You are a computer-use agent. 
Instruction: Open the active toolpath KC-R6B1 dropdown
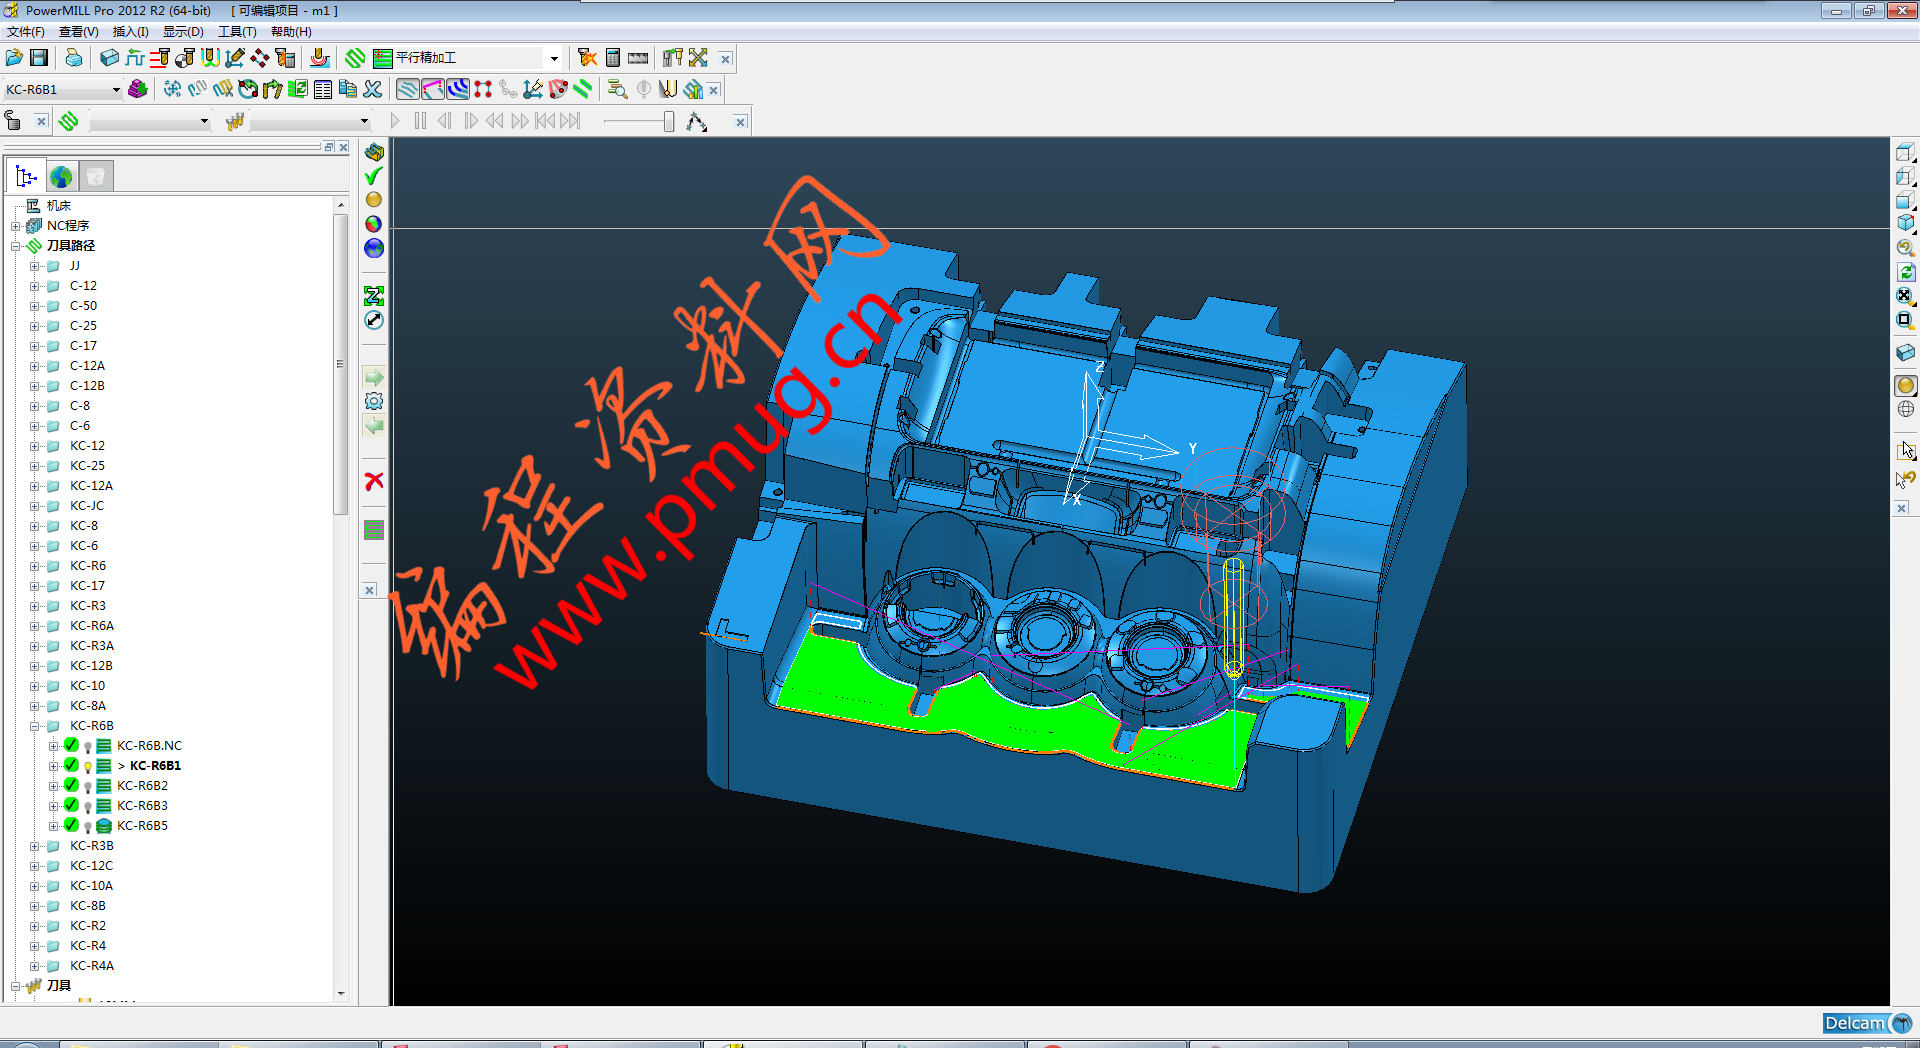click(x=115, y=90)
